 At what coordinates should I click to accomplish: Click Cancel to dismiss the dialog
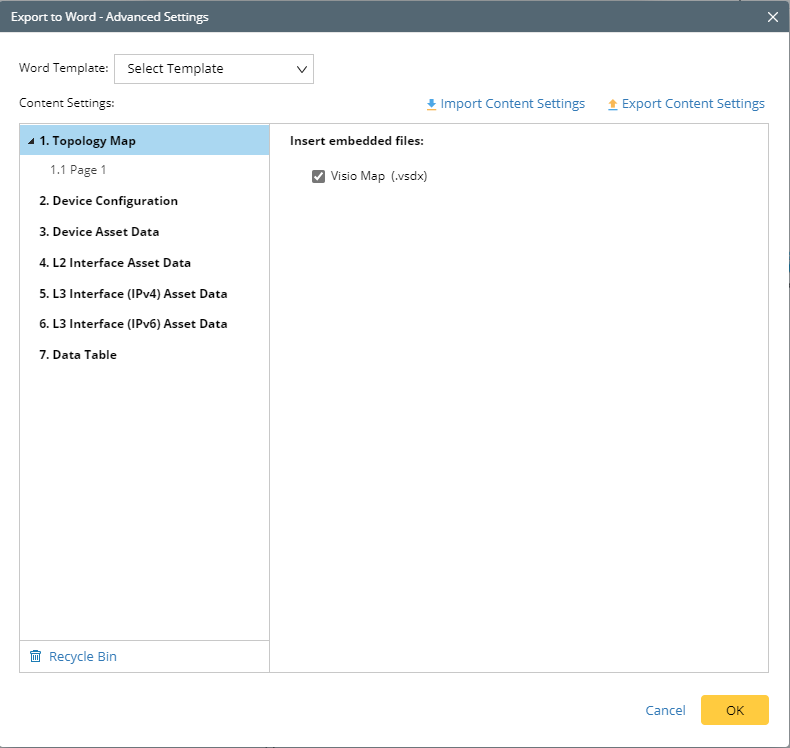pyautogui.click(x=665, y=710)
